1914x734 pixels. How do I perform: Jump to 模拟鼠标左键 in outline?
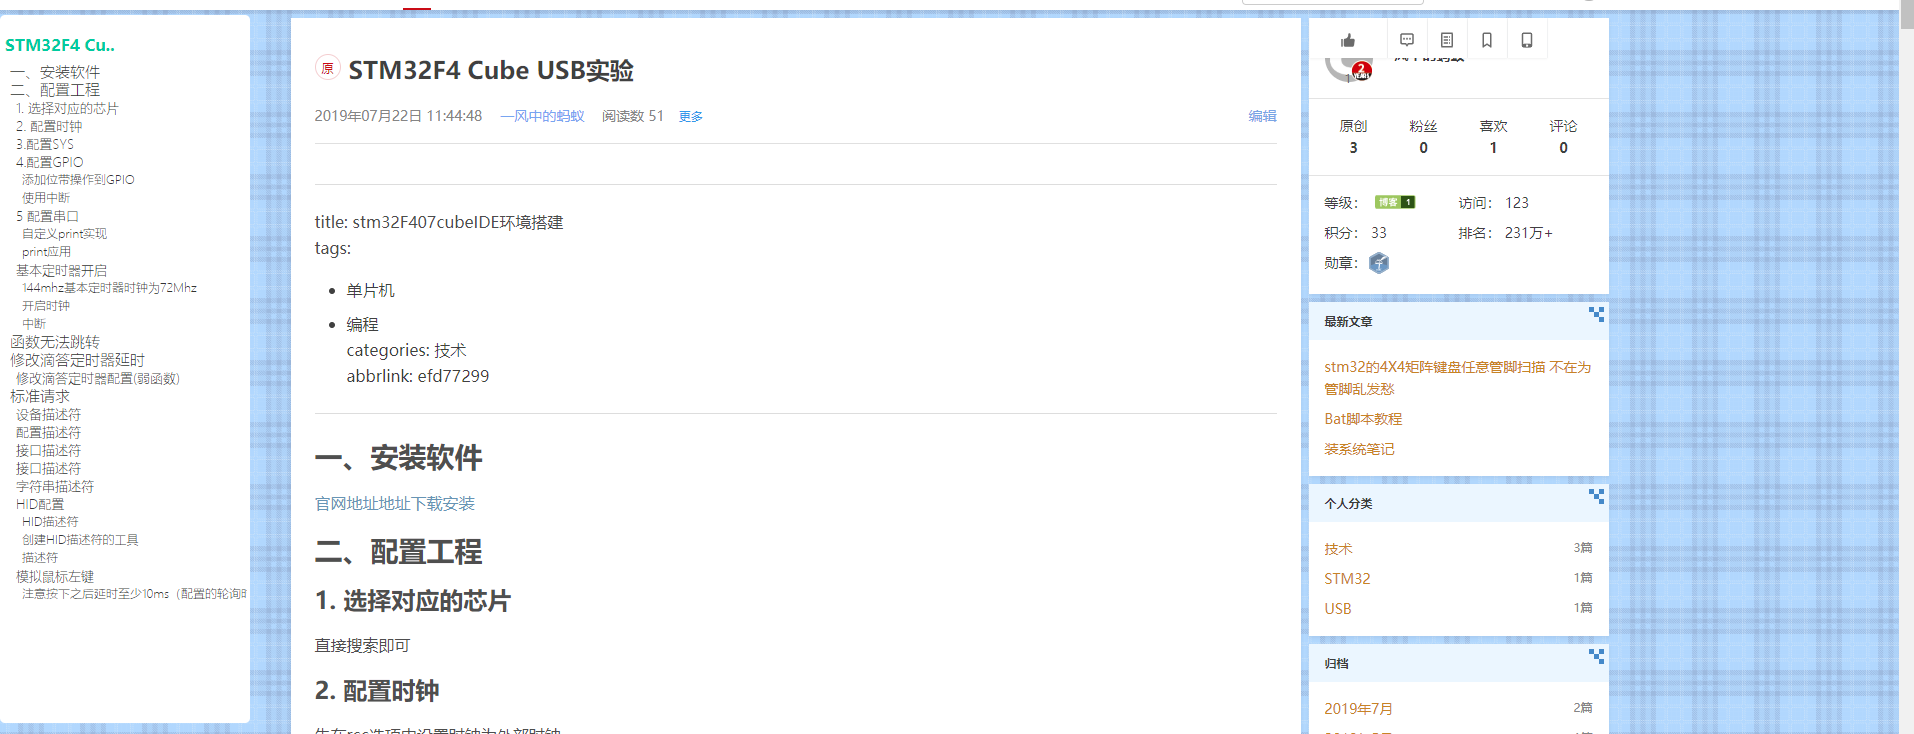55,576
